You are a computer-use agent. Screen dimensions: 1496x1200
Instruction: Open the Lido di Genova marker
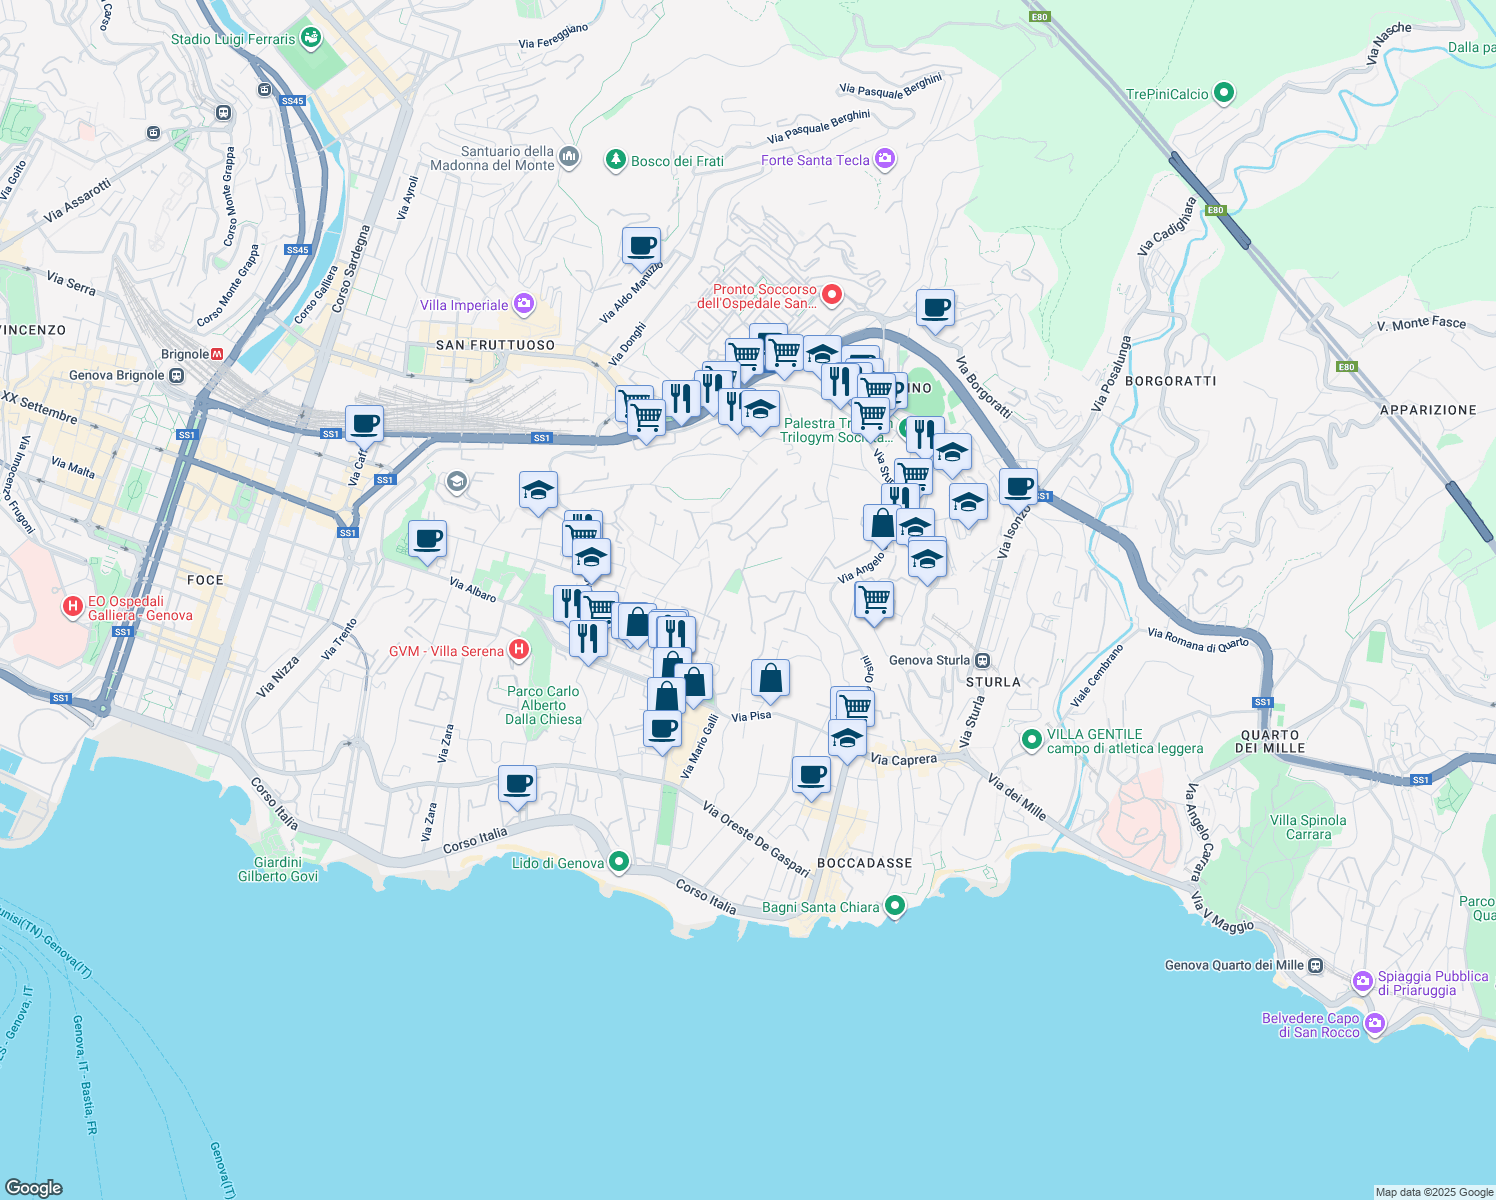click(619, 861)
